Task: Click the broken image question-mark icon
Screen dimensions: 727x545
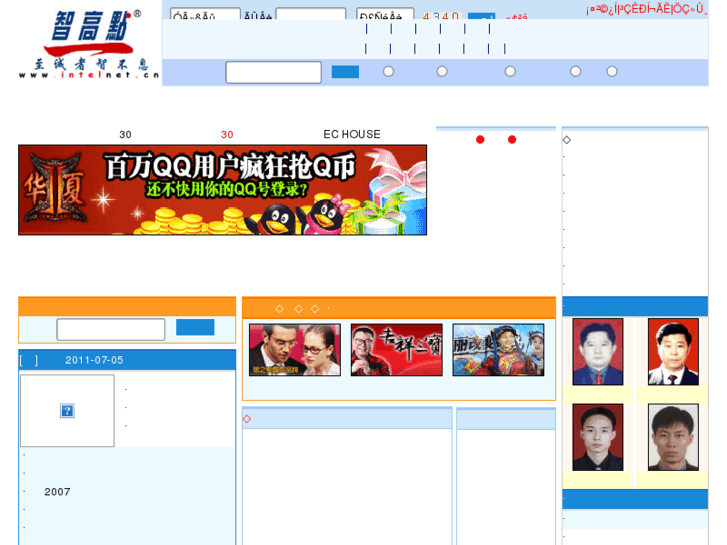Action: (x=67, y=410)
